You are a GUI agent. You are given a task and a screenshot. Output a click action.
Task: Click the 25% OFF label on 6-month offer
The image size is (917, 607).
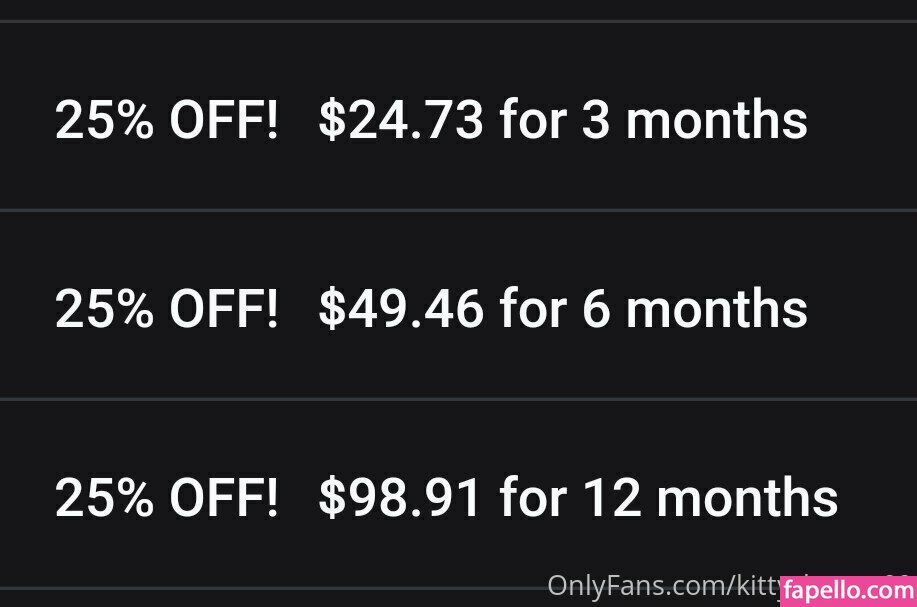(x=166, y=309)
